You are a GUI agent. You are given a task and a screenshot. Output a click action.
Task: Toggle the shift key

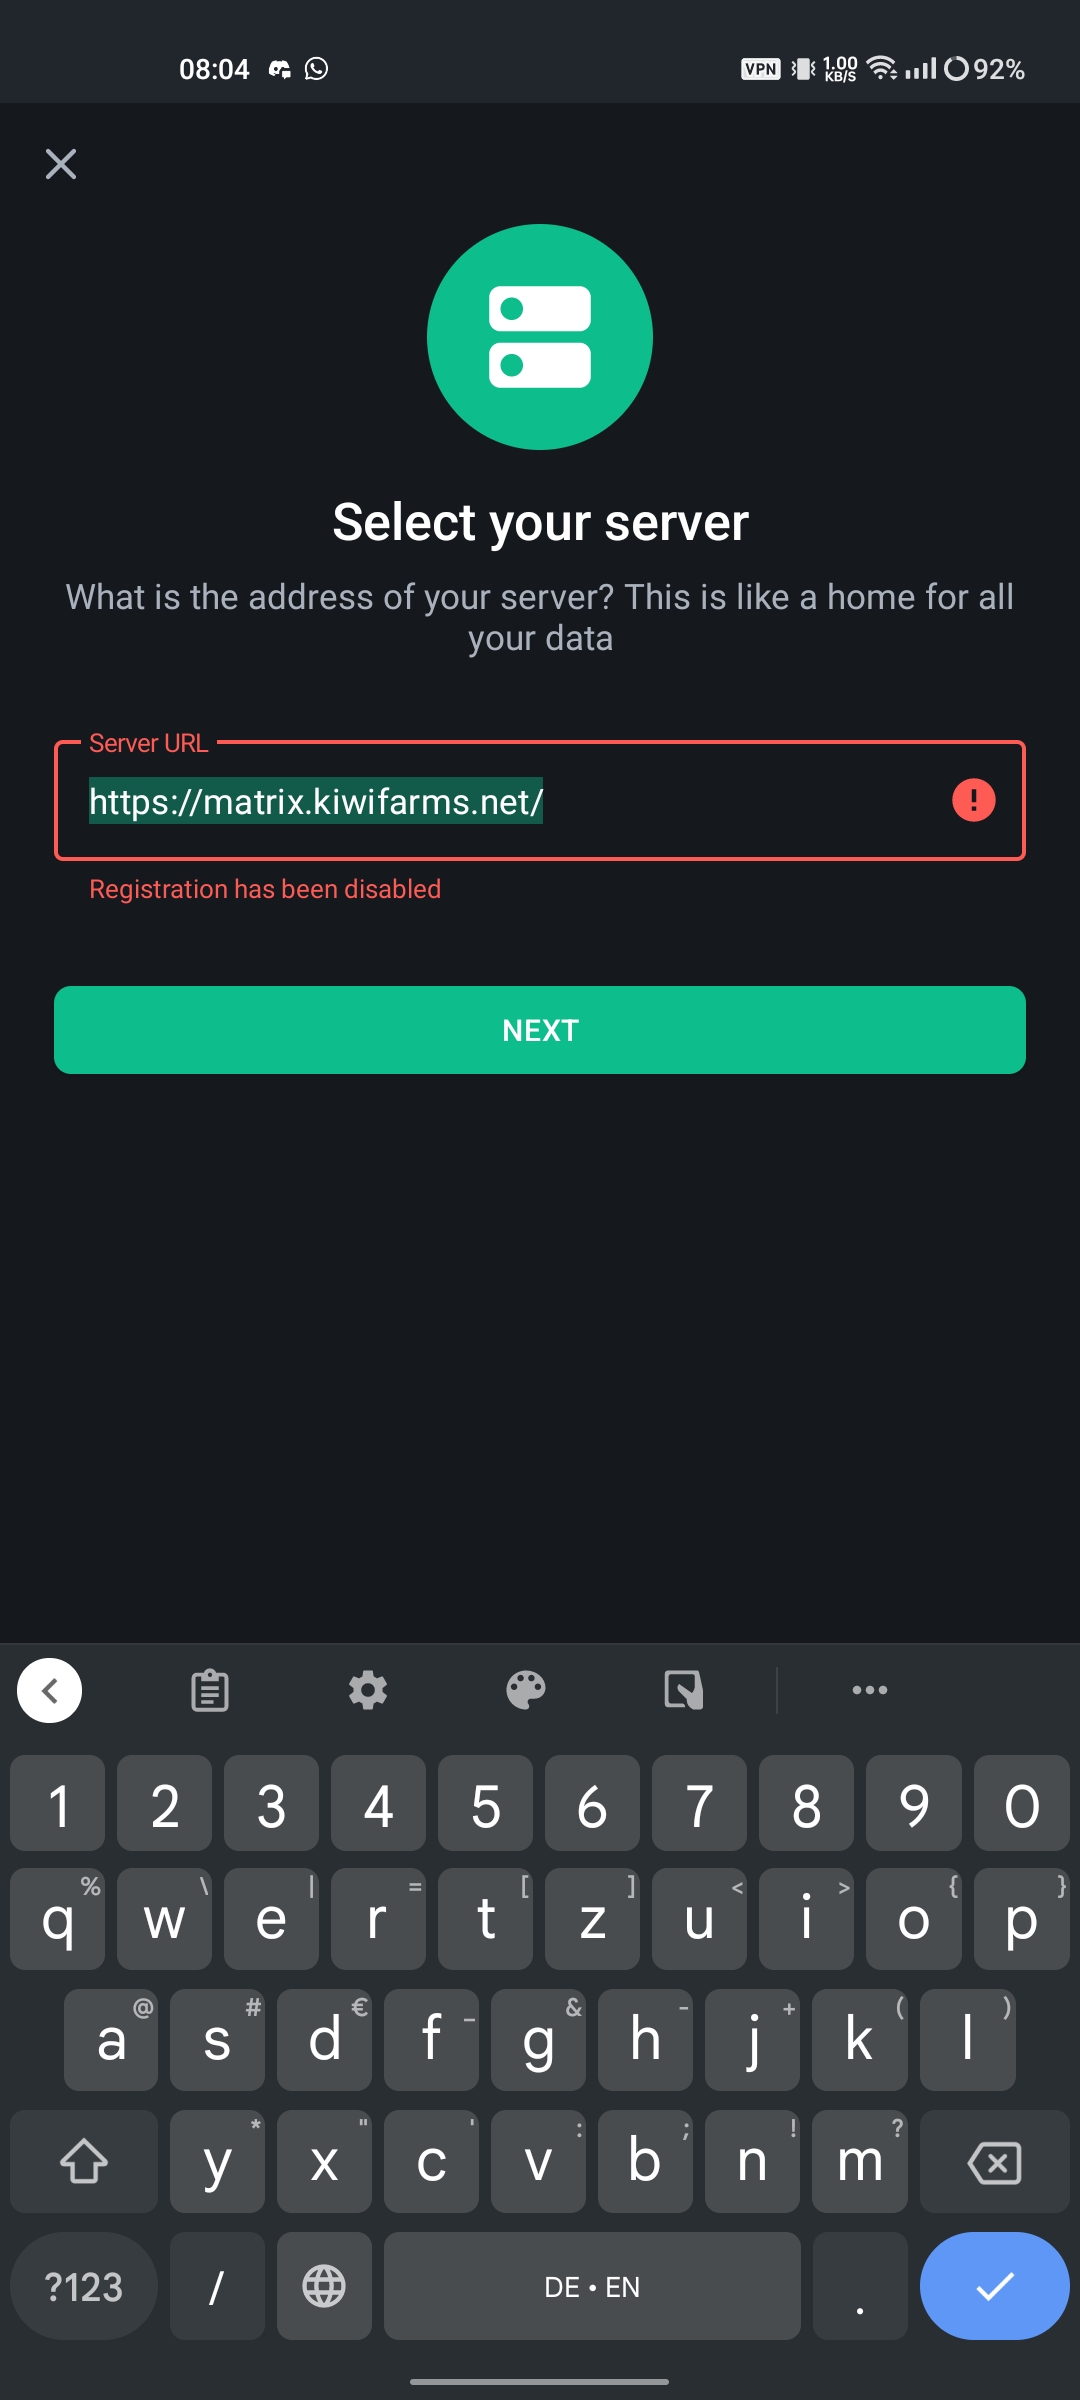click(84, 2162)
